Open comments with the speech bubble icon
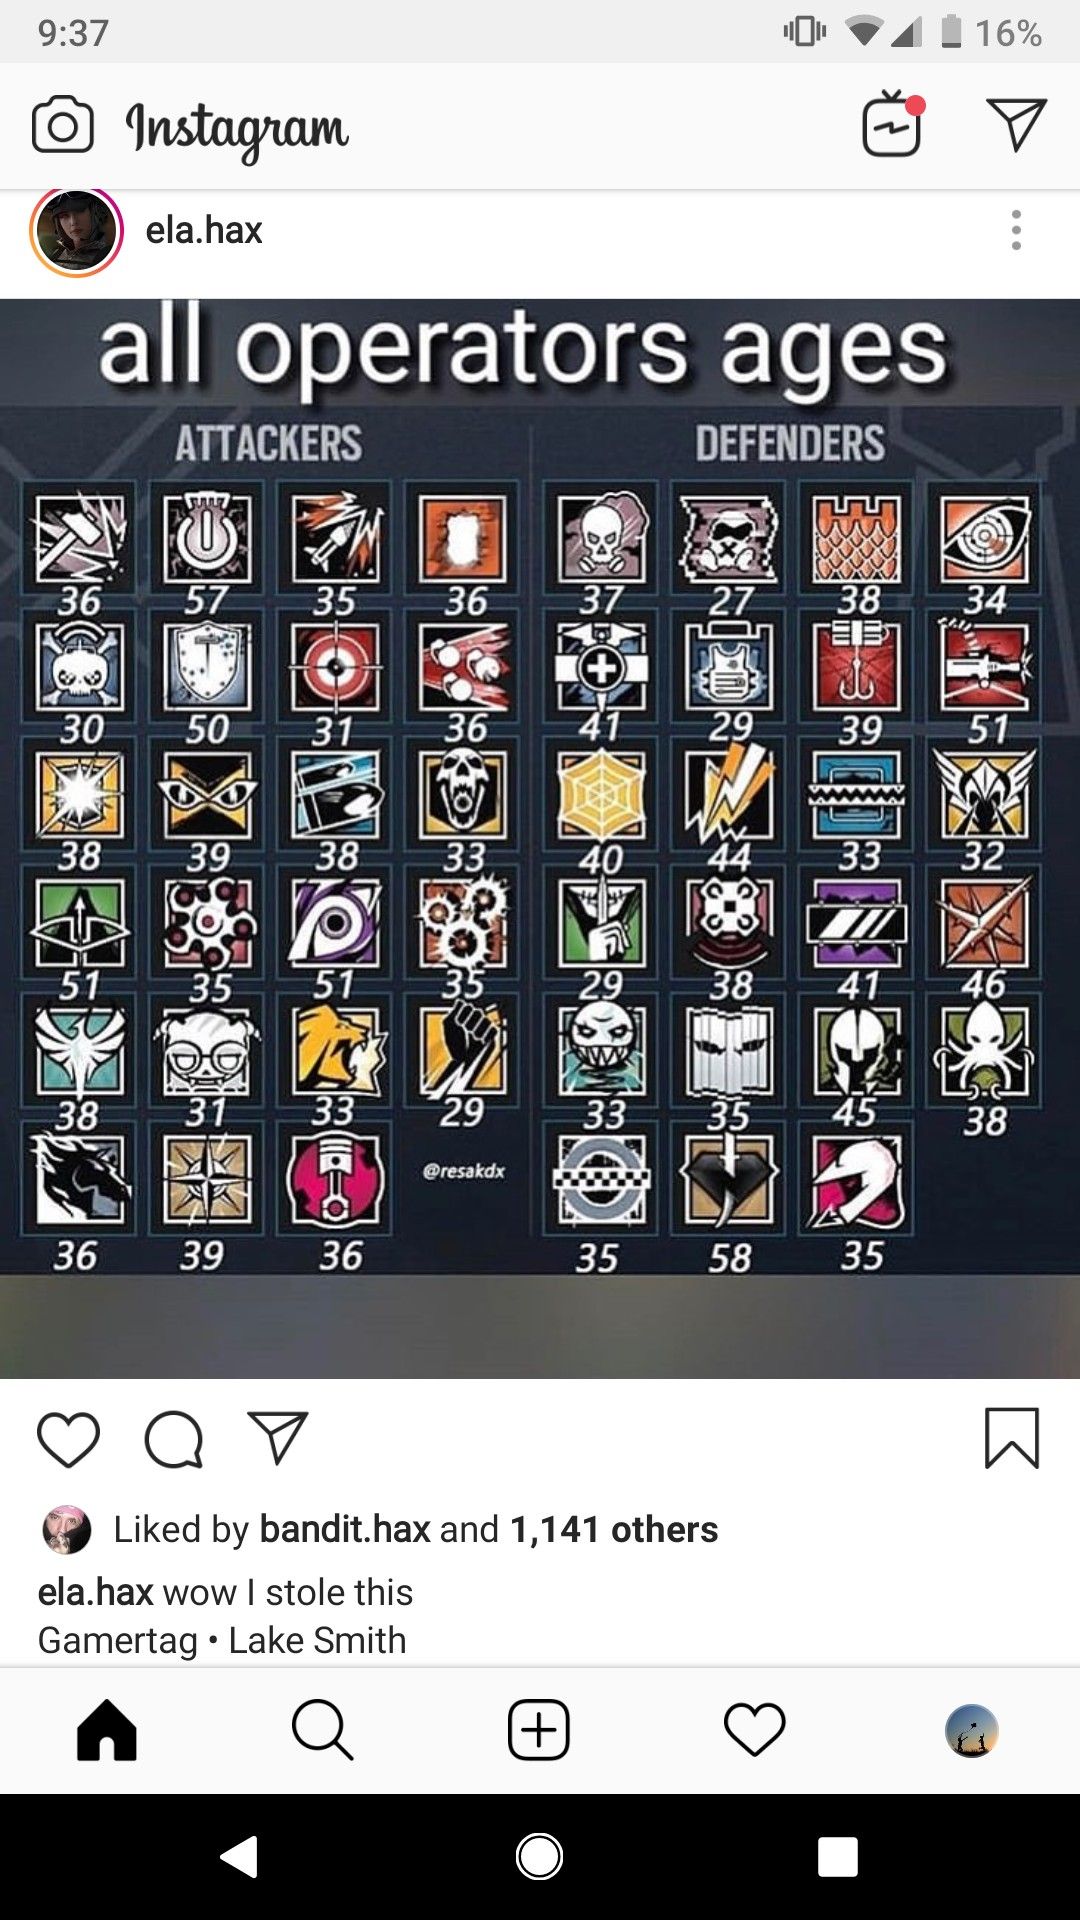 tap(174, 1439)
